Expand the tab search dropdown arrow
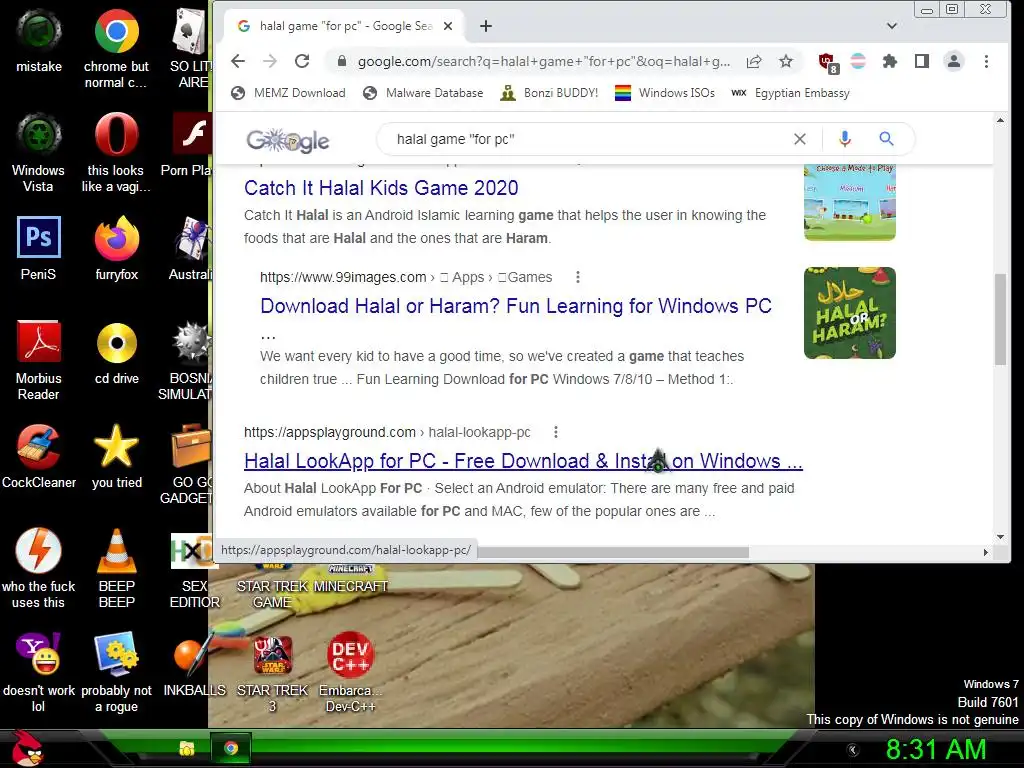The image size is (1024, 768). tap(891, 26)
